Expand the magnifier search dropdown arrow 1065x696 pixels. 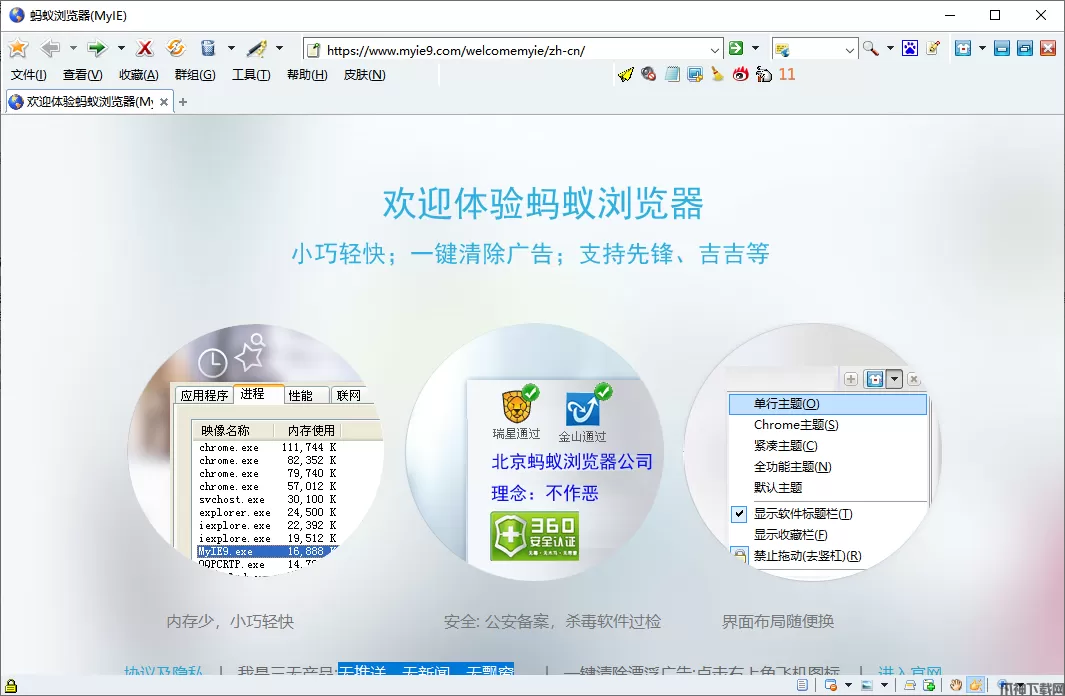(x=890, y=48)
